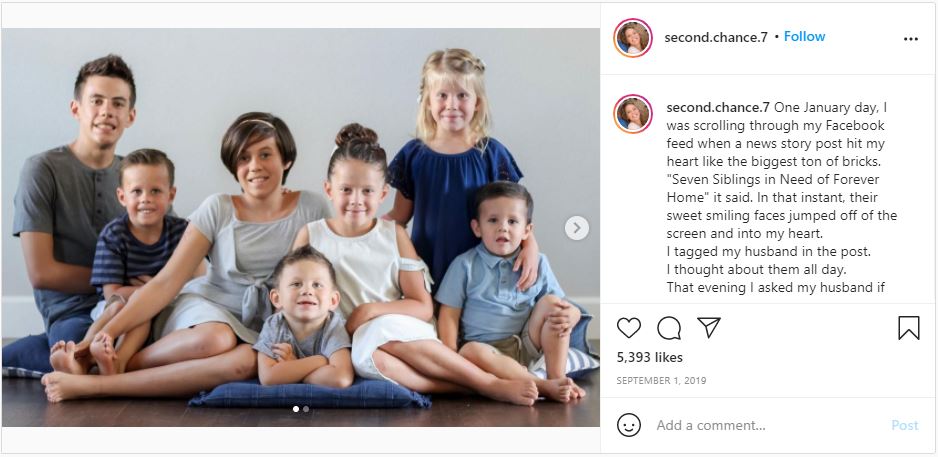View the 5,393 likes list
This screenshot has height=457, width=938.
[650, 358]
